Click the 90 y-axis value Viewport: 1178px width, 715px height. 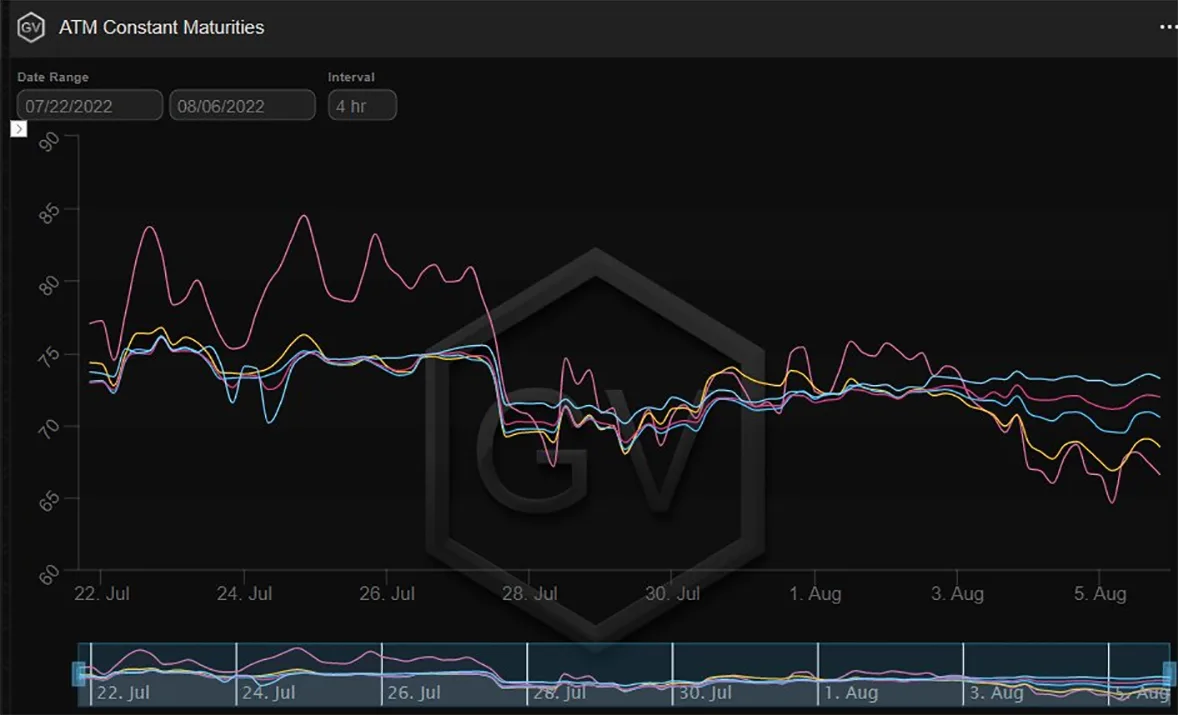(x=50, y=141)
